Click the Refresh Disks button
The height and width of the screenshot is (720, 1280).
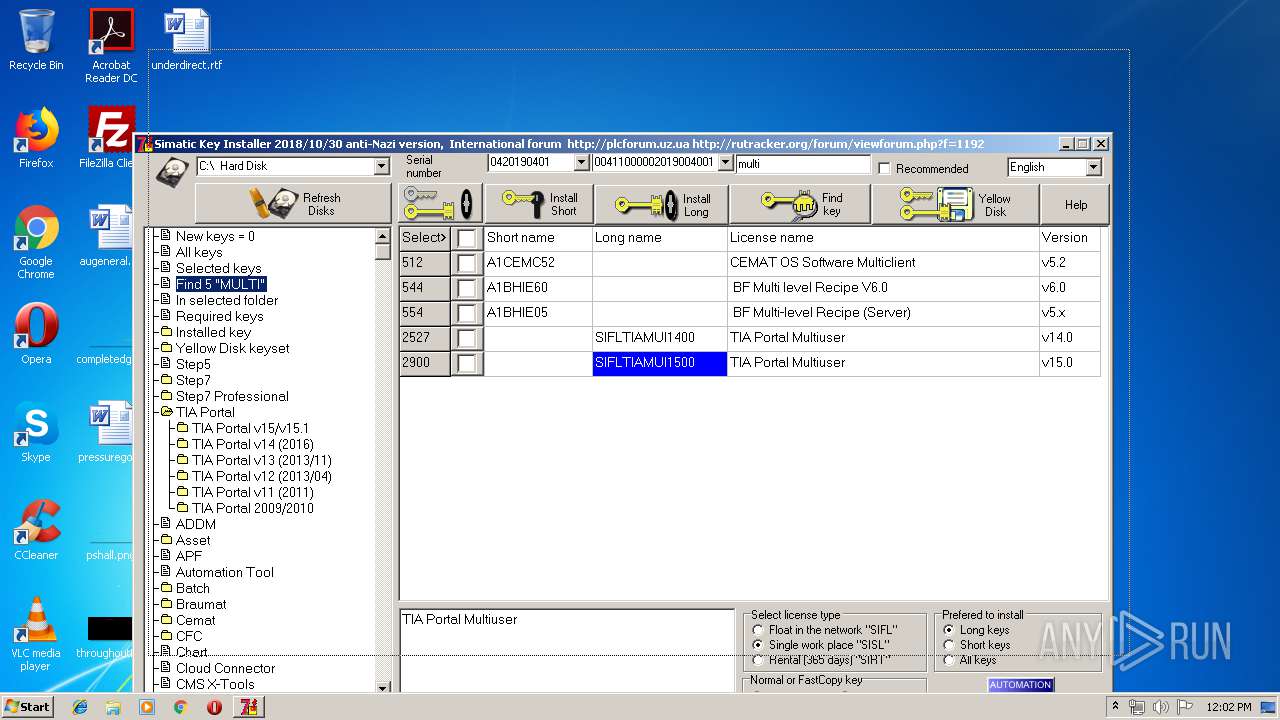pyautogui.click(x=293, y=204)
